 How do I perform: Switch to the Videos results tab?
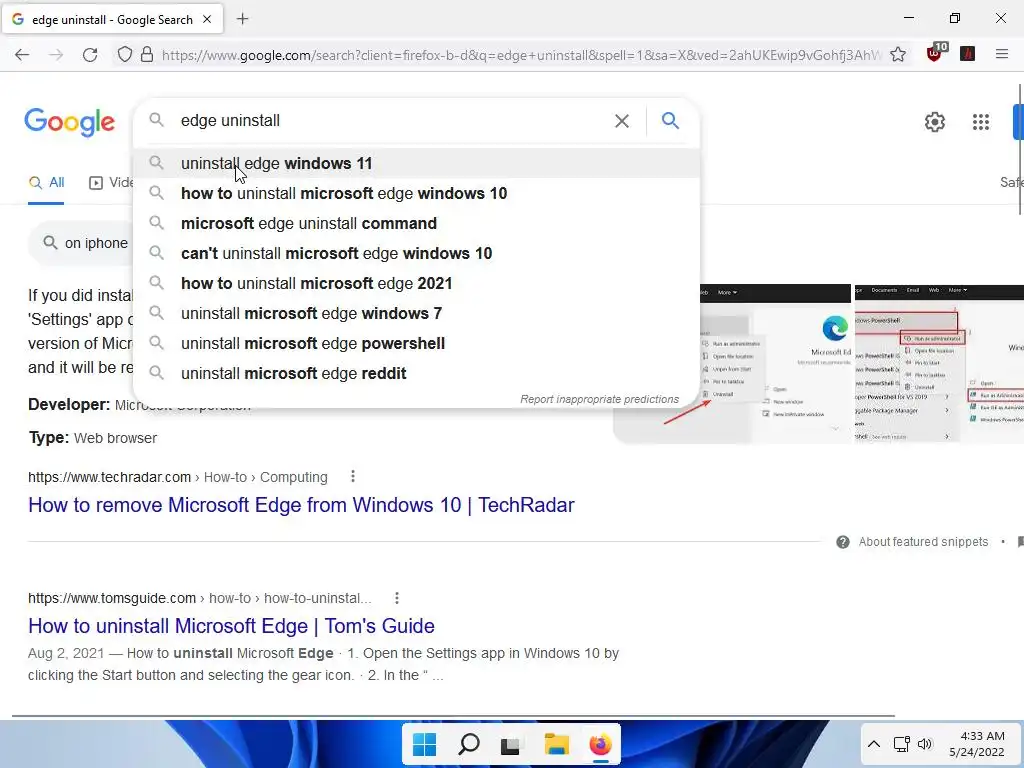coord(111,183)
